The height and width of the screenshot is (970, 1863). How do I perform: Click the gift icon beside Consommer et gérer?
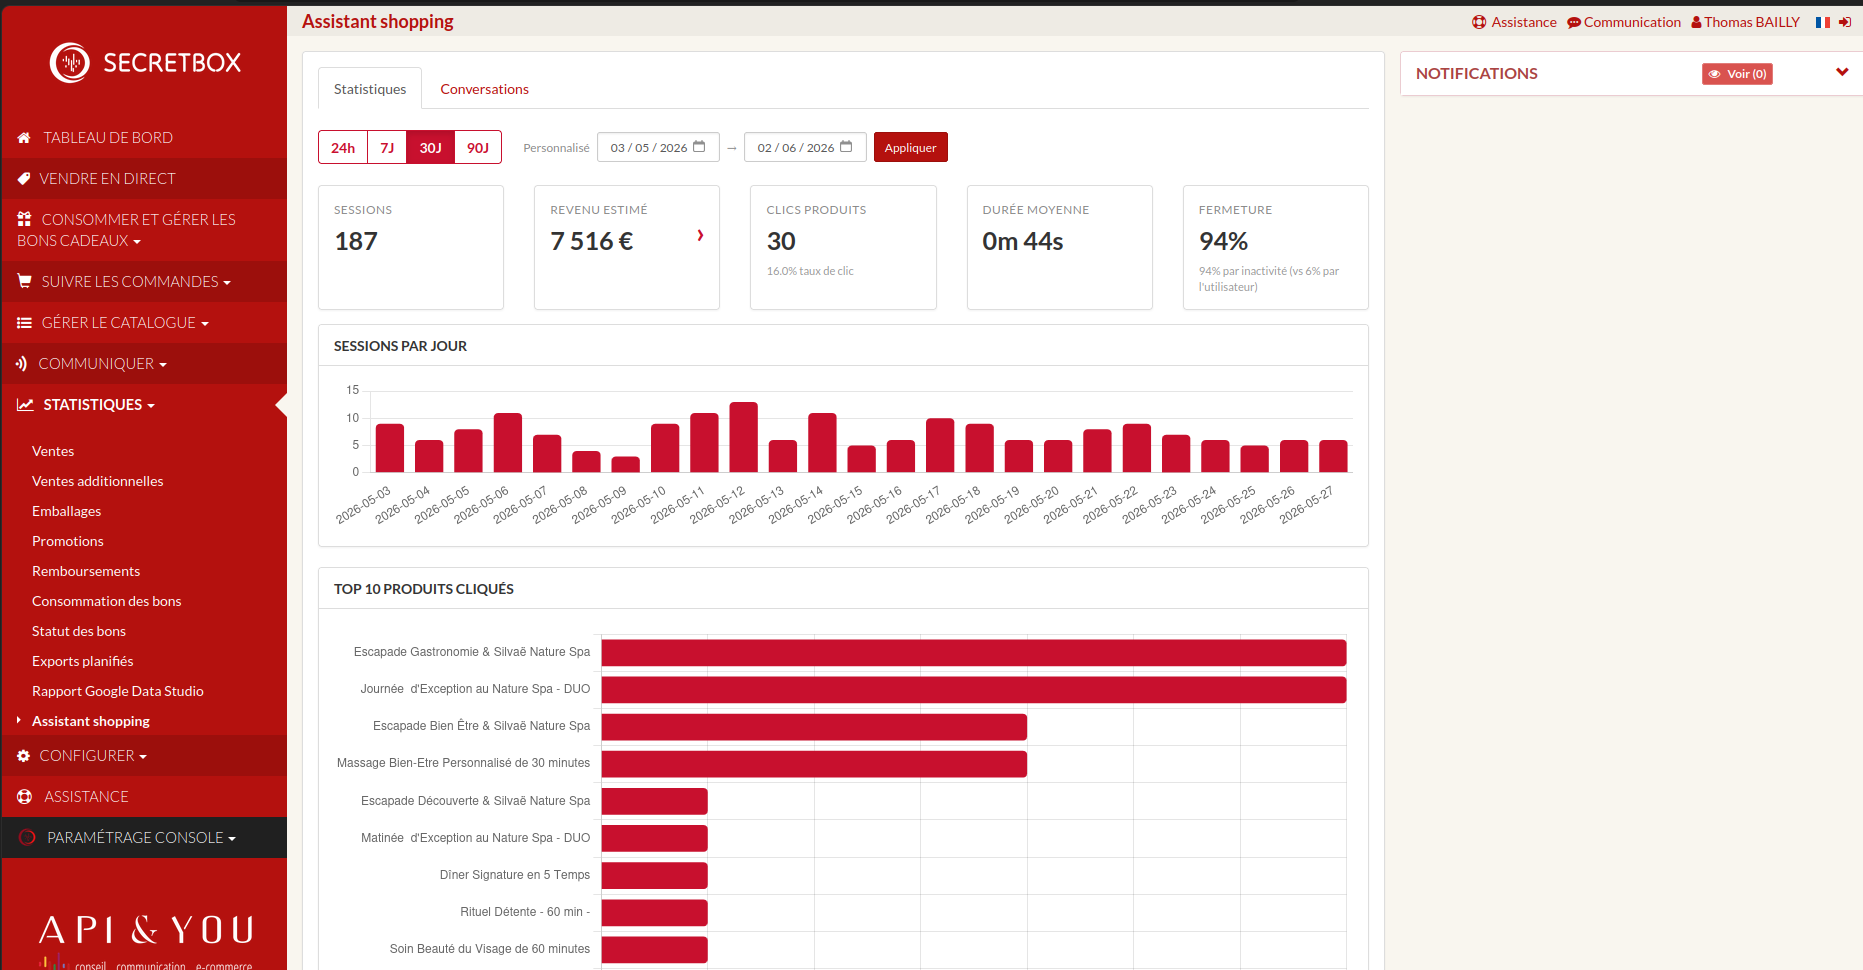coord(24,219)
